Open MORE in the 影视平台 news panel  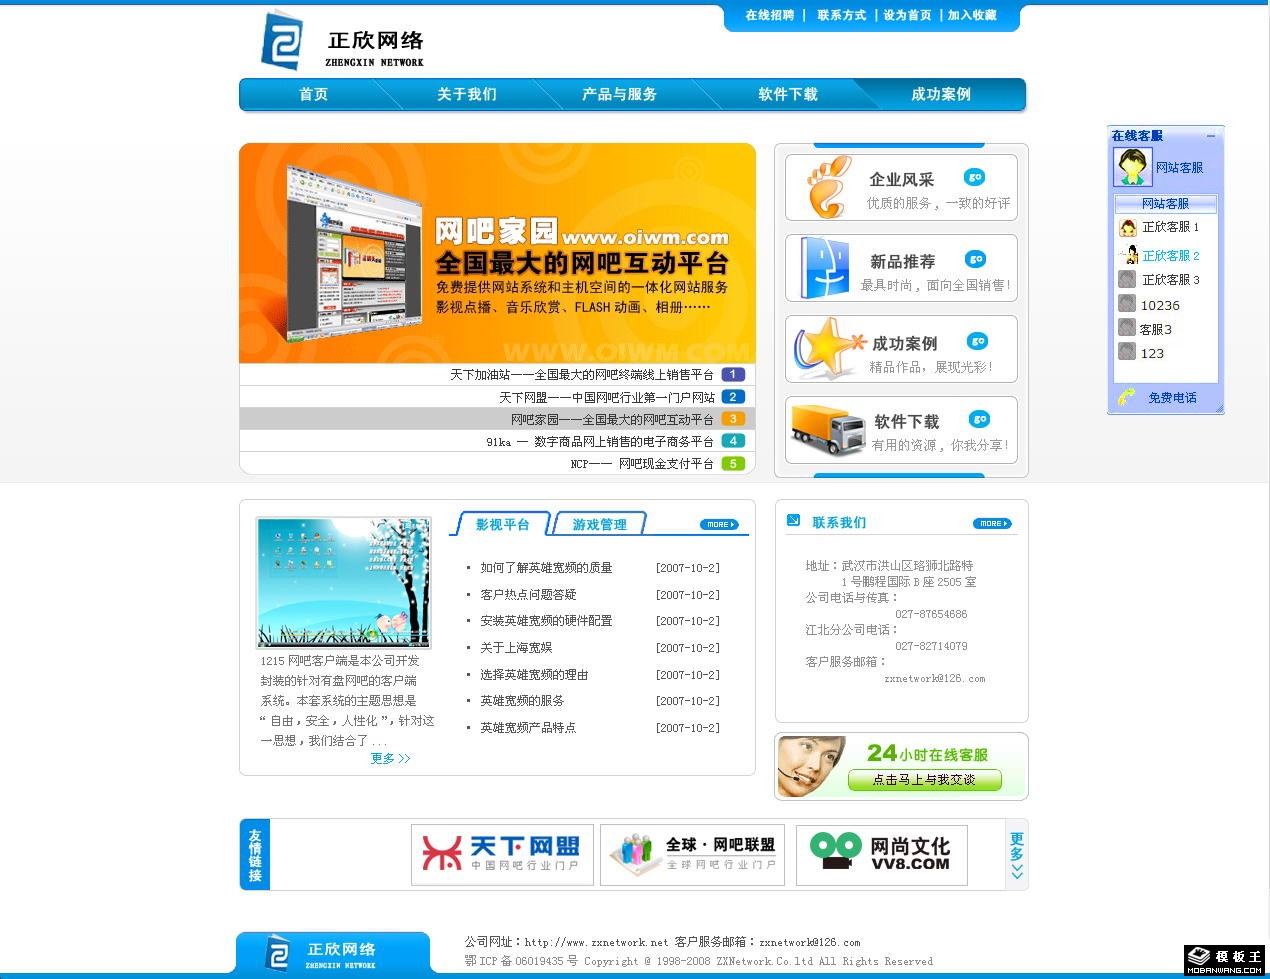pyautogui.click(x=719, y=524)
